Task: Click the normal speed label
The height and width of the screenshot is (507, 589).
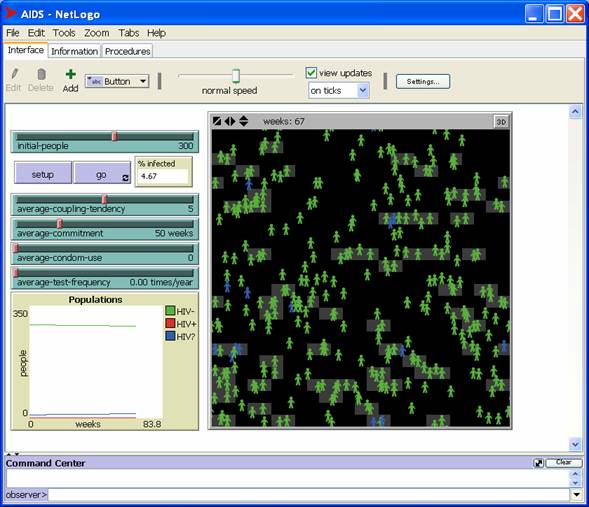Action: pyautogui.click(x=230, y=91)
